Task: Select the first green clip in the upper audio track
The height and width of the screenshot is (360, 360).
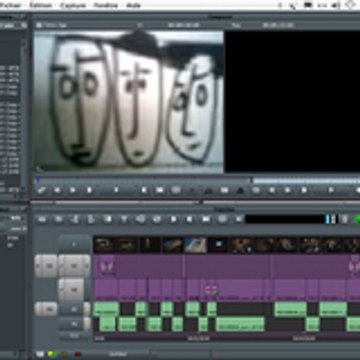Action: (x=106, y=309)
